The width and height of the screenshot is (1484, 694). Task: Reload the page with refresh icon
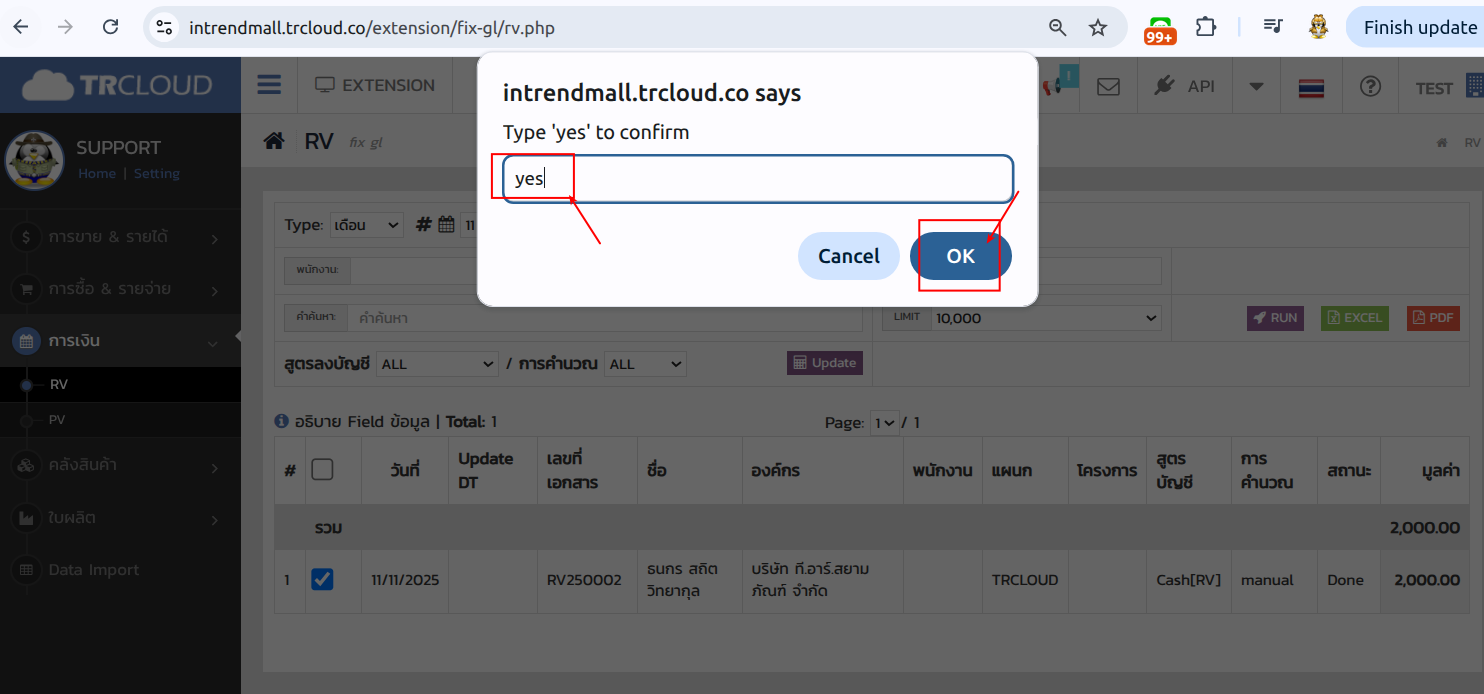click(x=111, y=27)
